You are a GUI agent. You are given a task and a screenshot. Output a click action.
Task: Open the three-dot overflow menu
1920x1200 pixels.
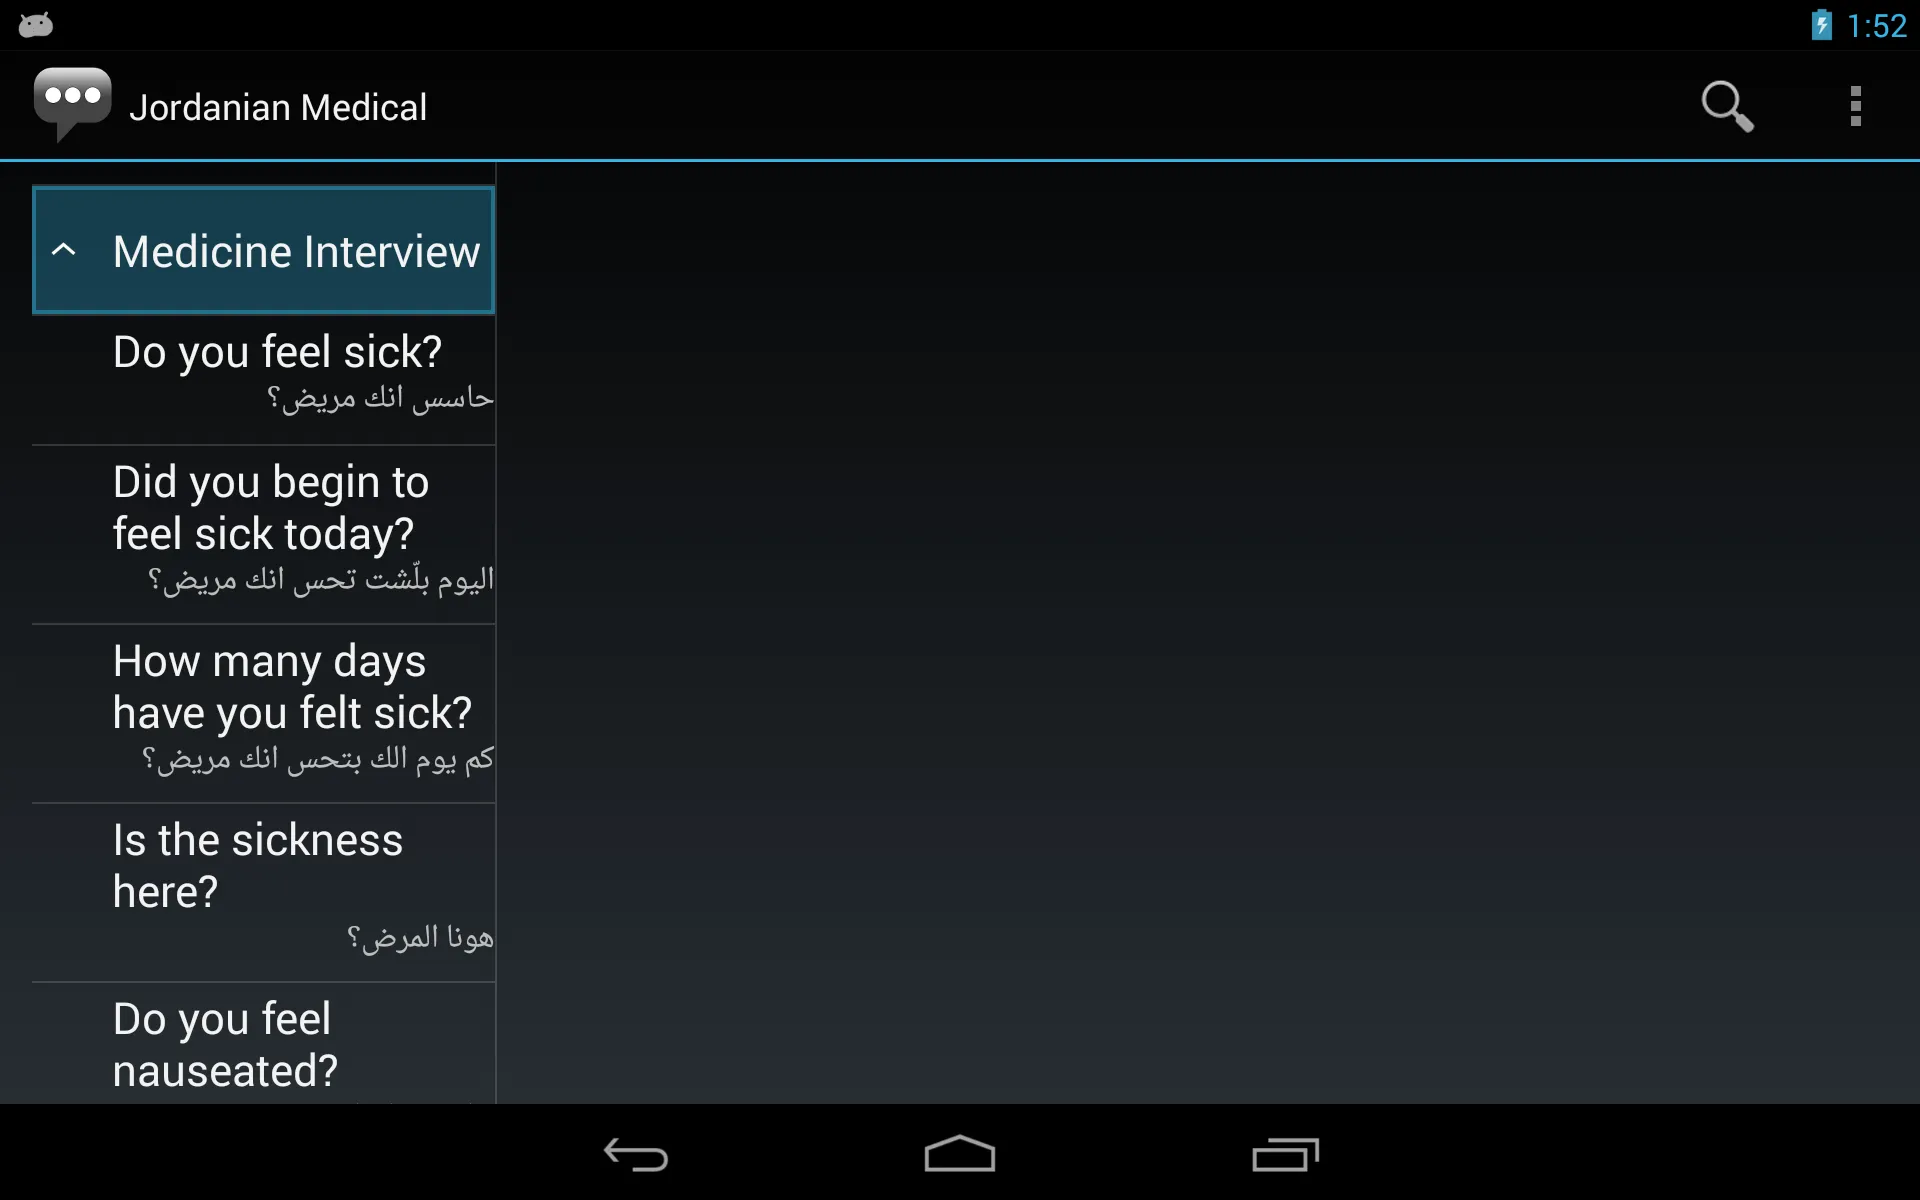click(x=1858, y=105)
